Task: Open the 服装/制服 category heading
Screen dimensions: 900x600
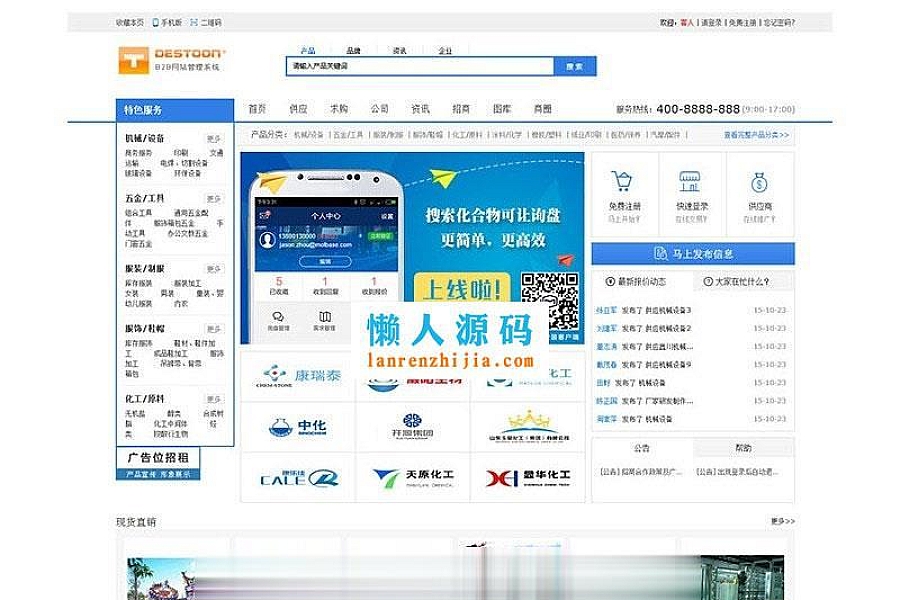Action: tap(145, 268)
